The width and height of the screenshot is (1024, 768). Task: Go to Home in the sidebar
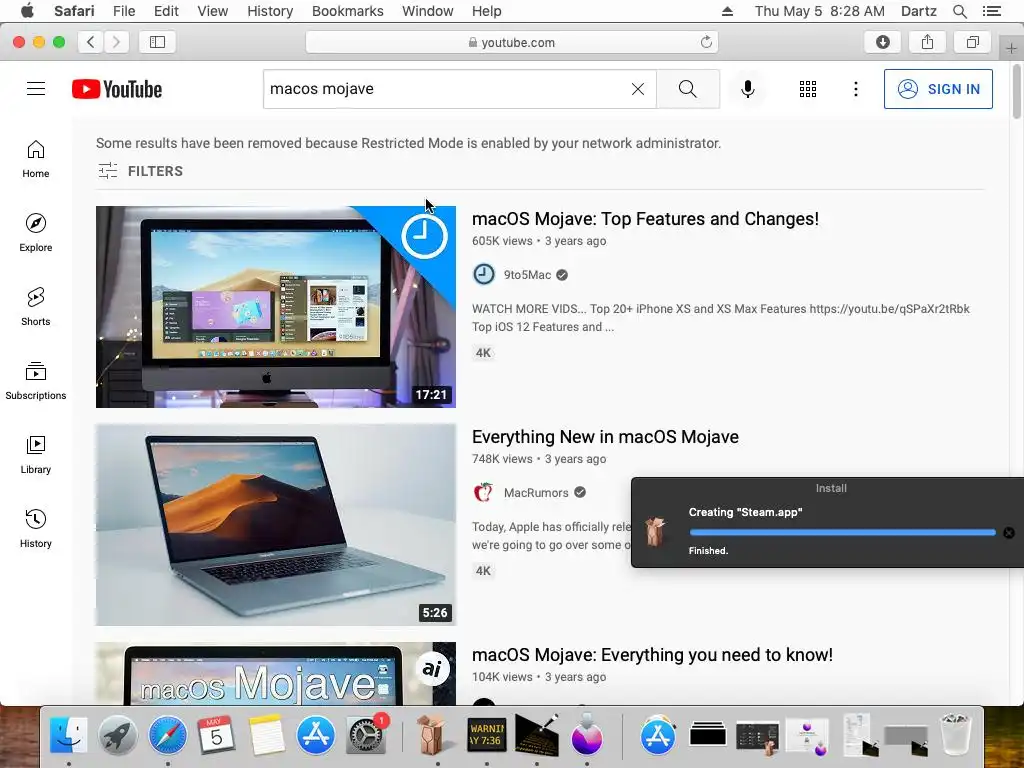pos(36,159)
